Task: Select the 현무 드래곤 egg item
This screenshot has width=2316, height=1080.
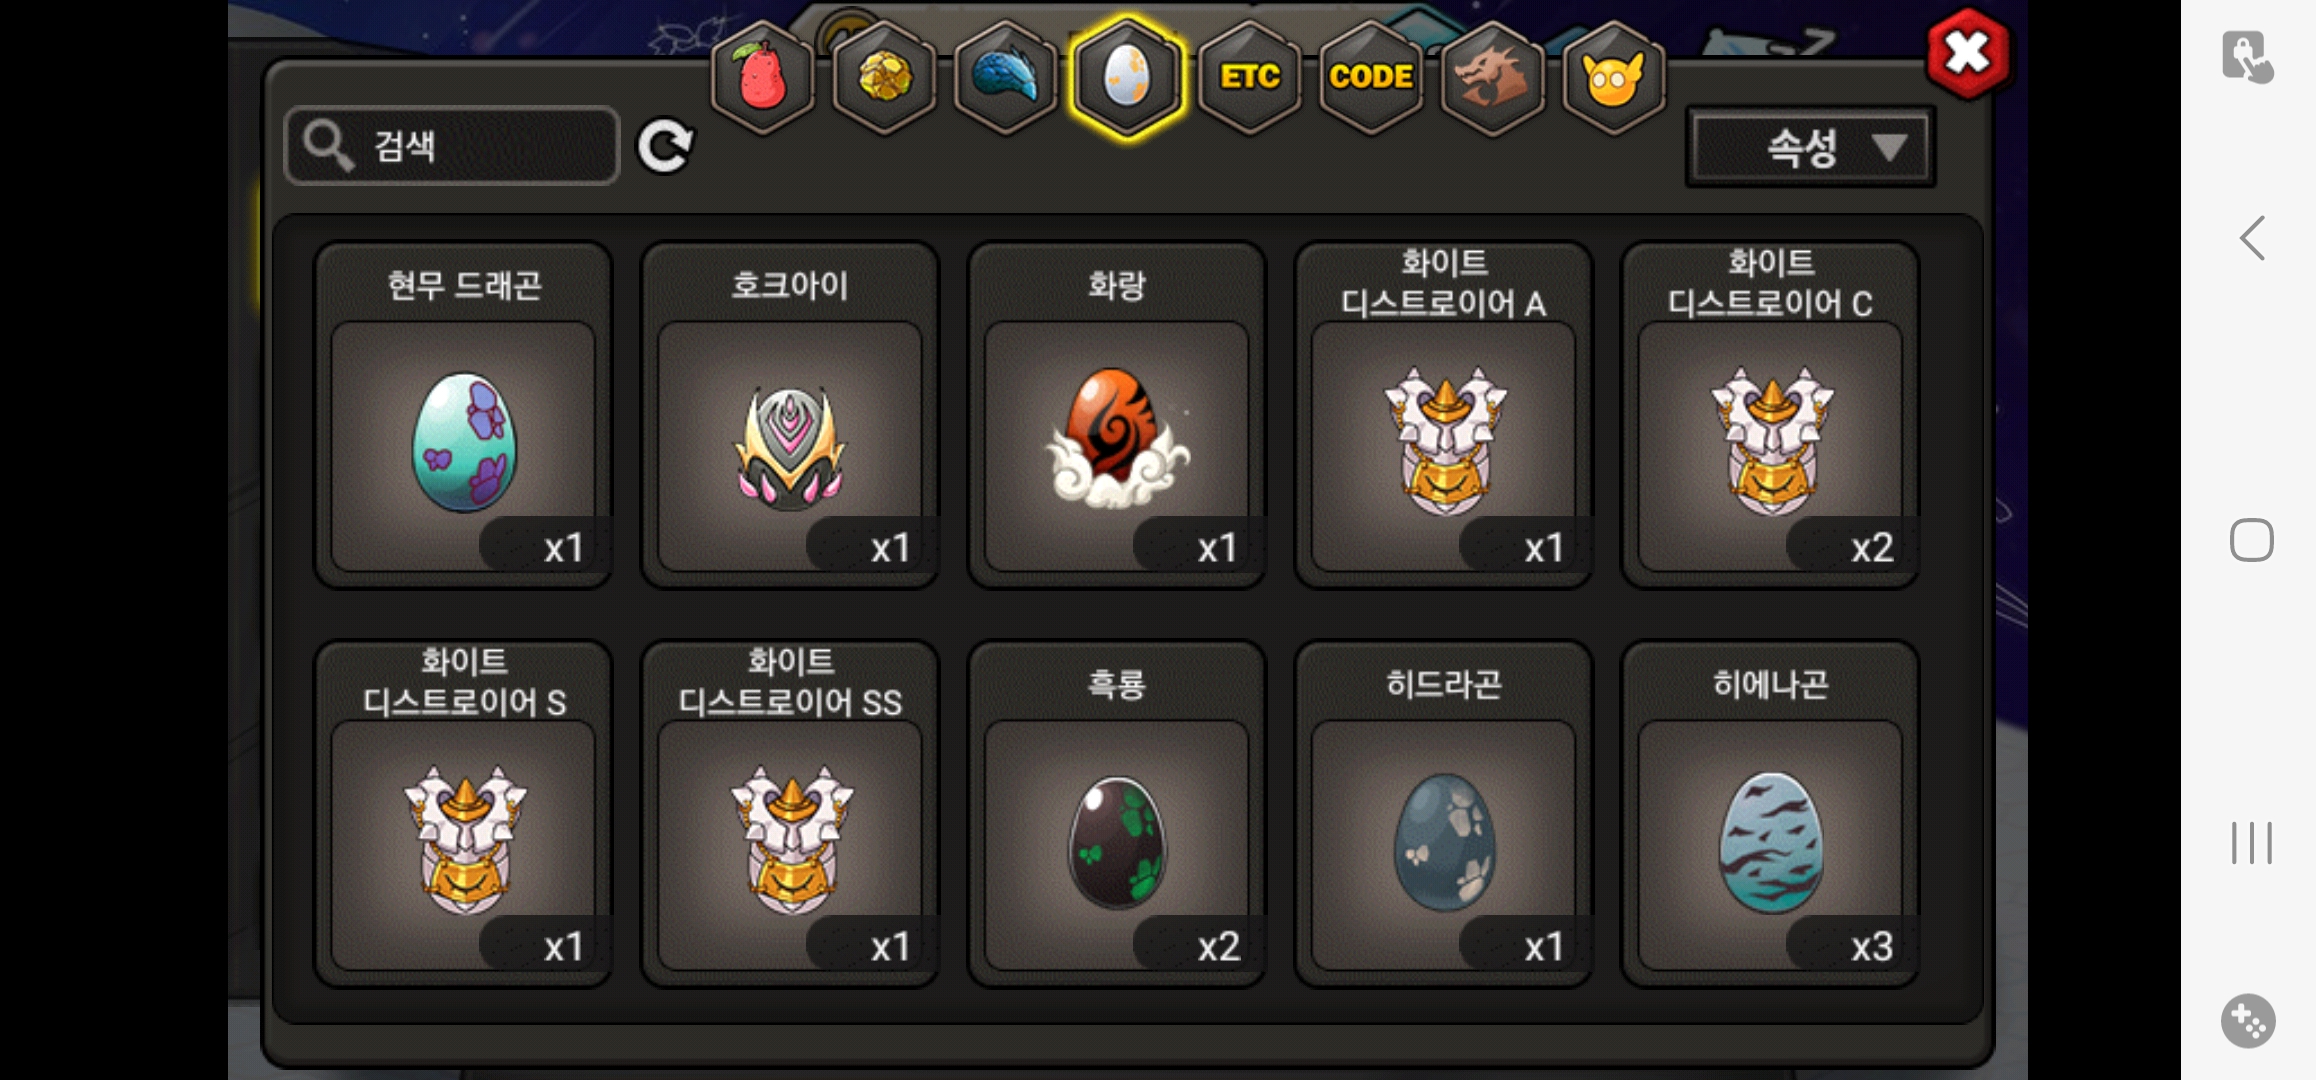Action: [x=463, y=415]
